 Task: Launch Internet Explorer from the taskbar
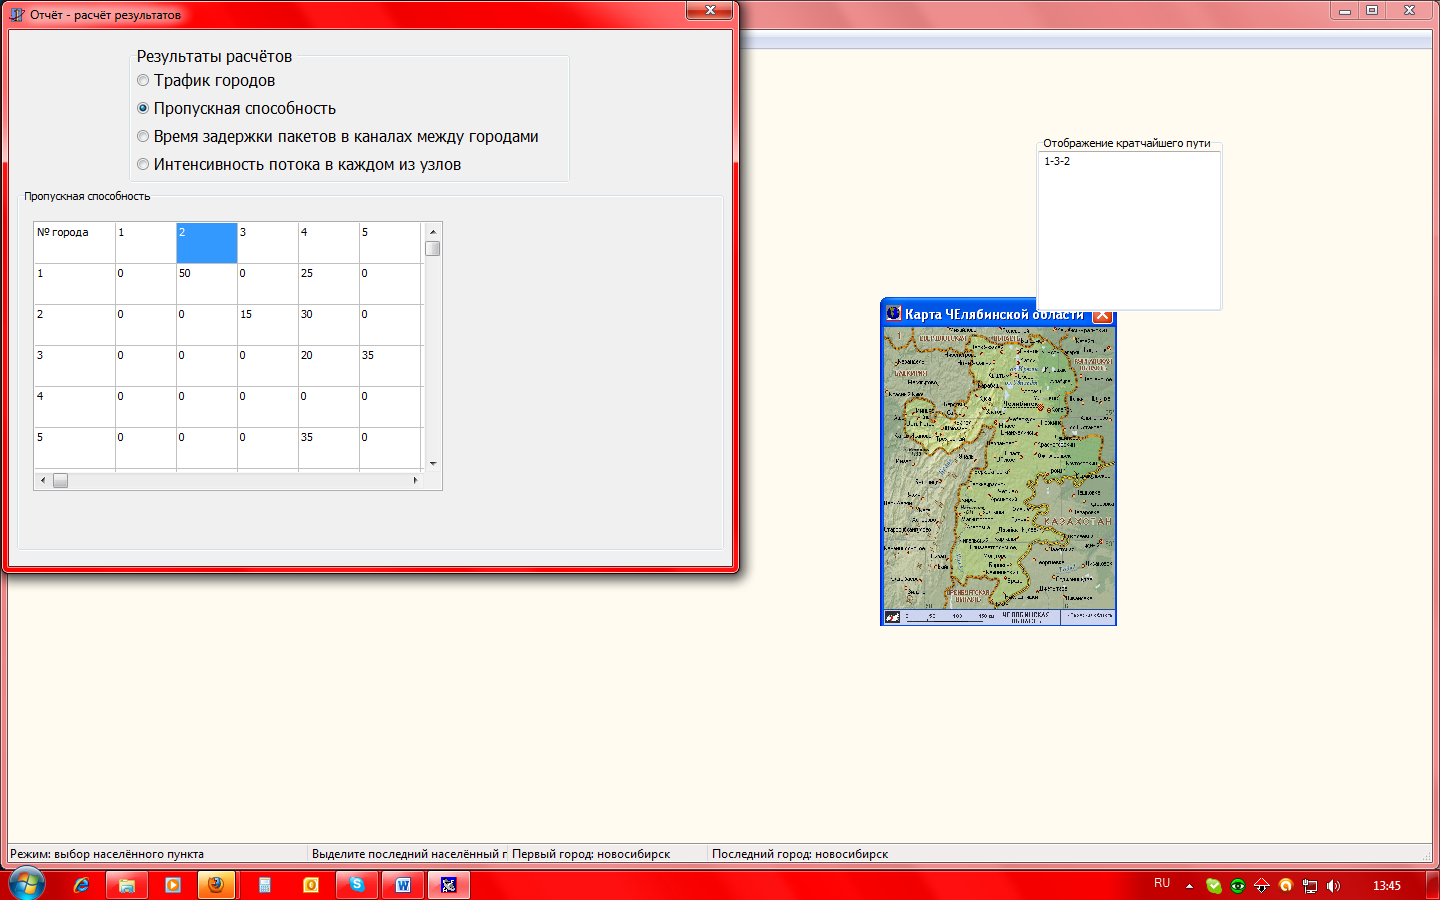(x=81, y=885)
